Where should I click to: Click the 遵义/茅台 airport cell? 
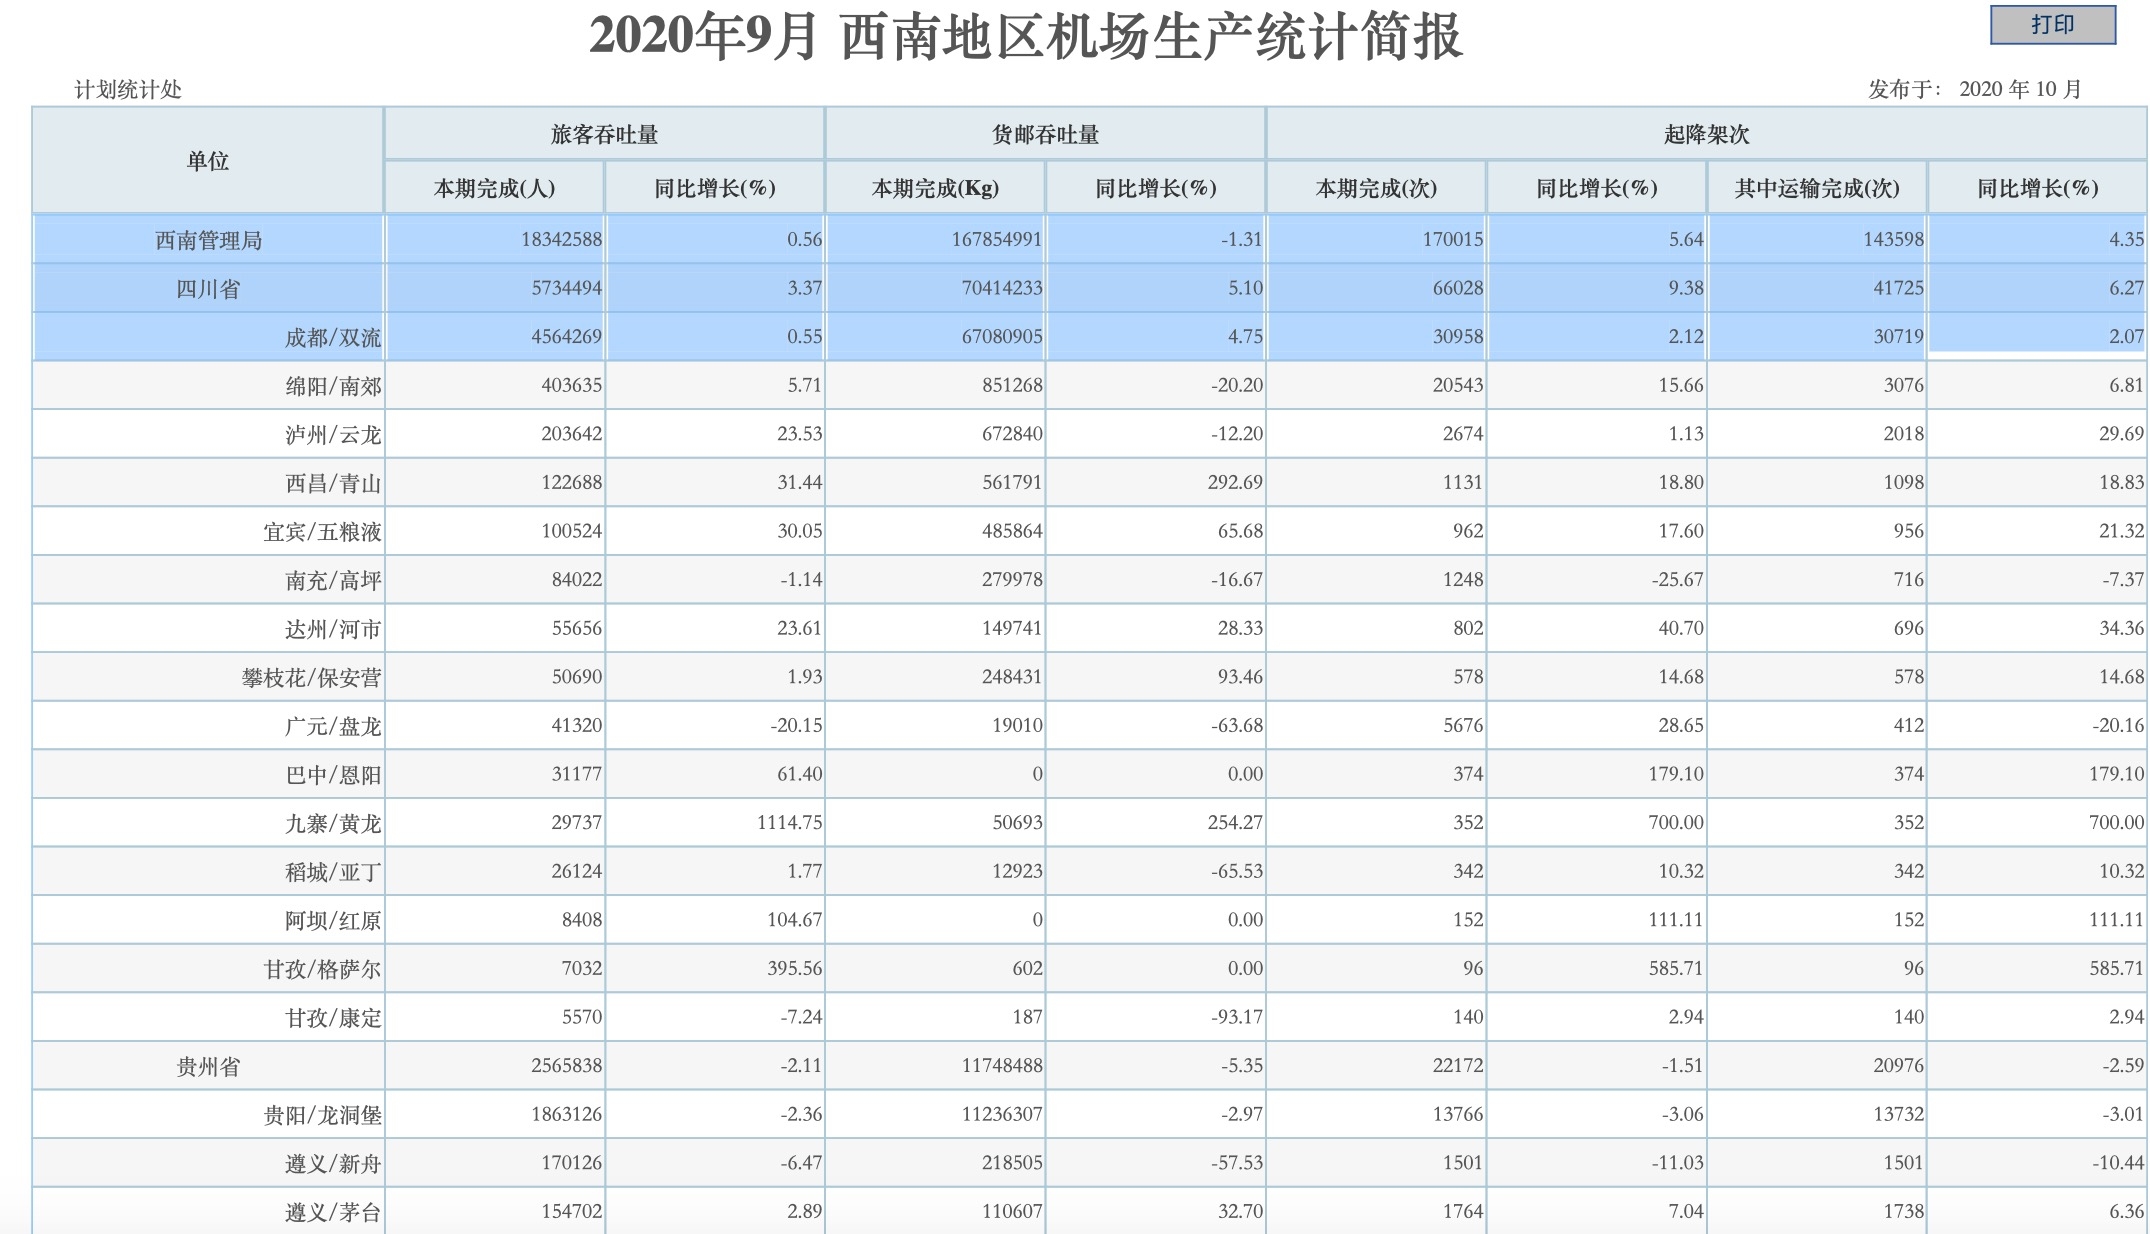[x=332, y=1212]
